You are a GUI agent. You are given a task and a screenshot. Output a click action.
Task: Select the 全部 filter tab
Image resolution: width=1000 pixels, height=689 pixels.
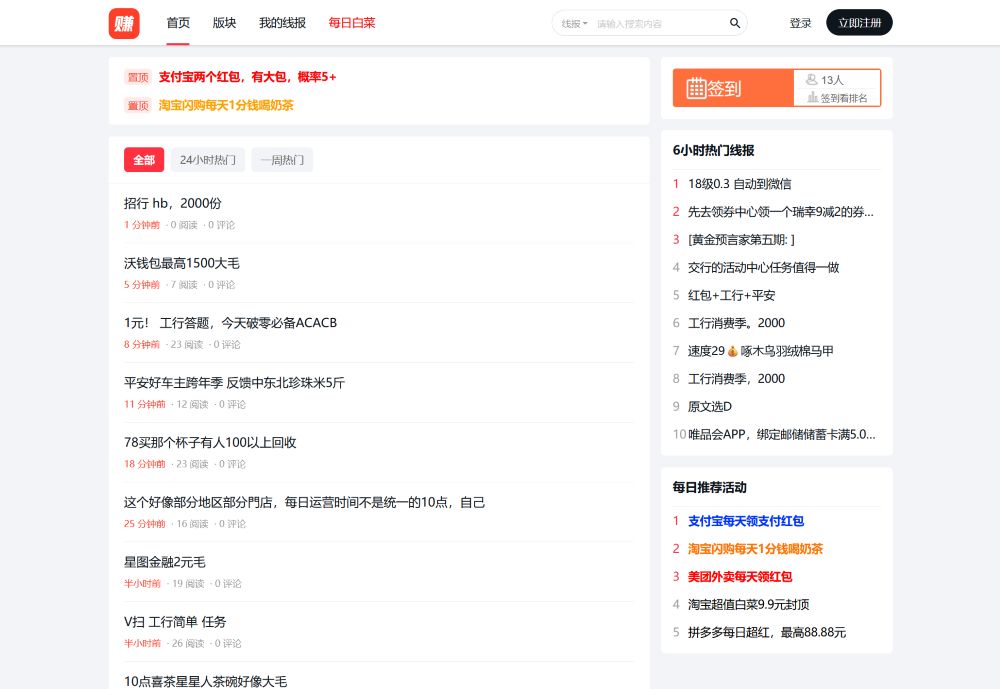tap(143, 160)
